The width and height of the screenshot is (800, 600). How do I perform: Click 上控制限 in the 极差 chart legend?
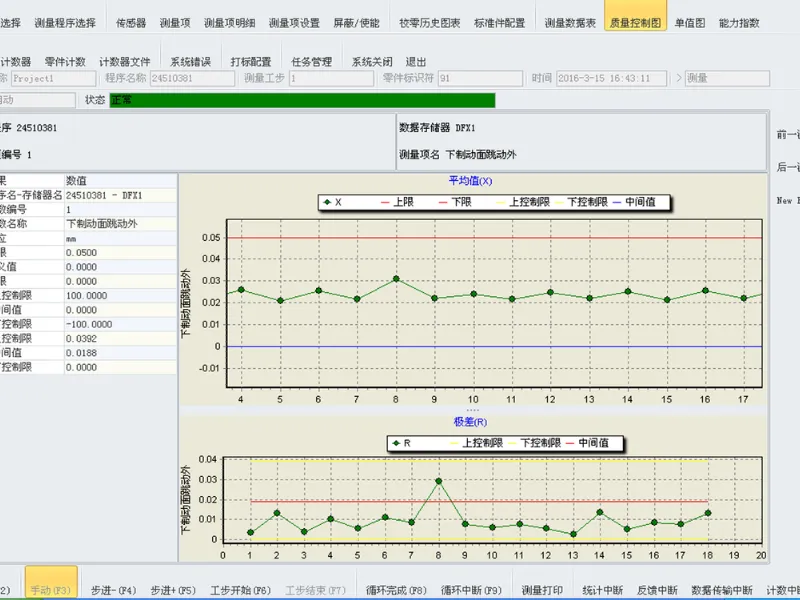[x=476, y=443]
